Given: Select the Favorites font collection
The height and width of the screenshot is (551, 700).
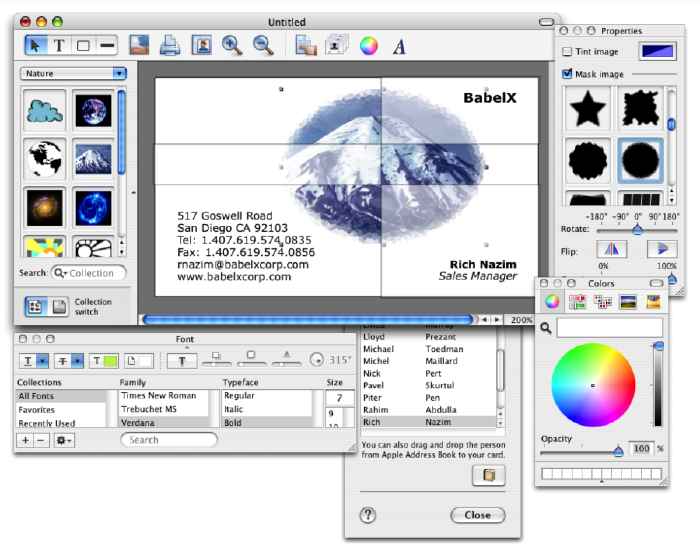Looking at the screenshot, I should [61, 409].
